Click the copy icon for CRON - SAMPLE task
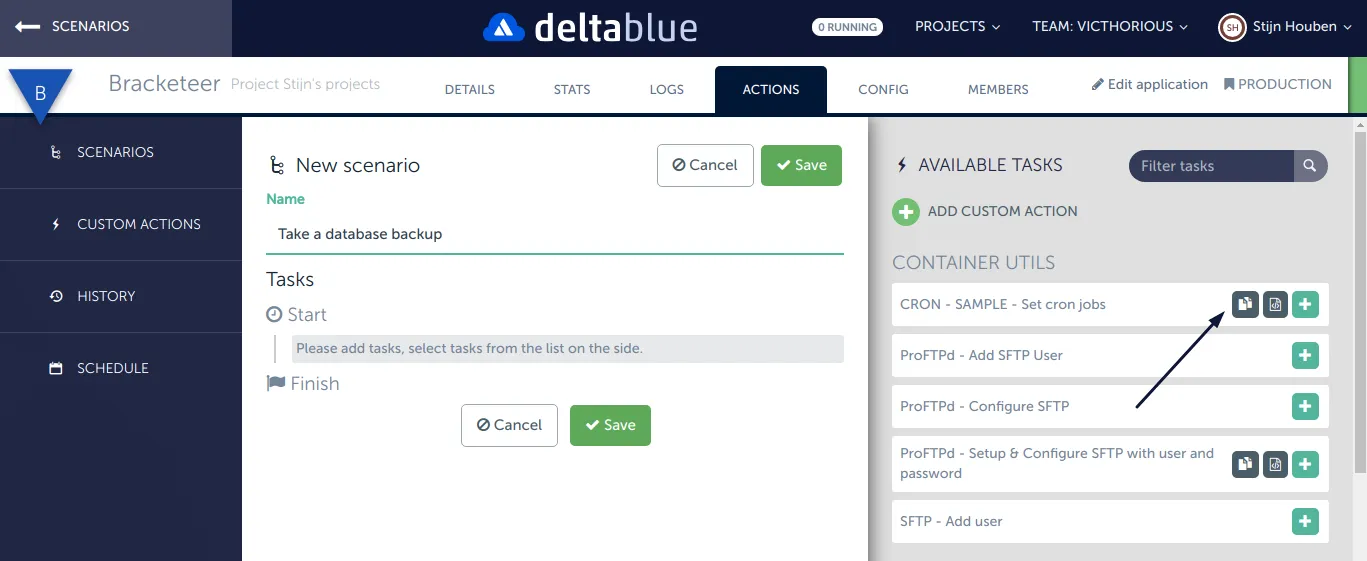 (1244, 304)
